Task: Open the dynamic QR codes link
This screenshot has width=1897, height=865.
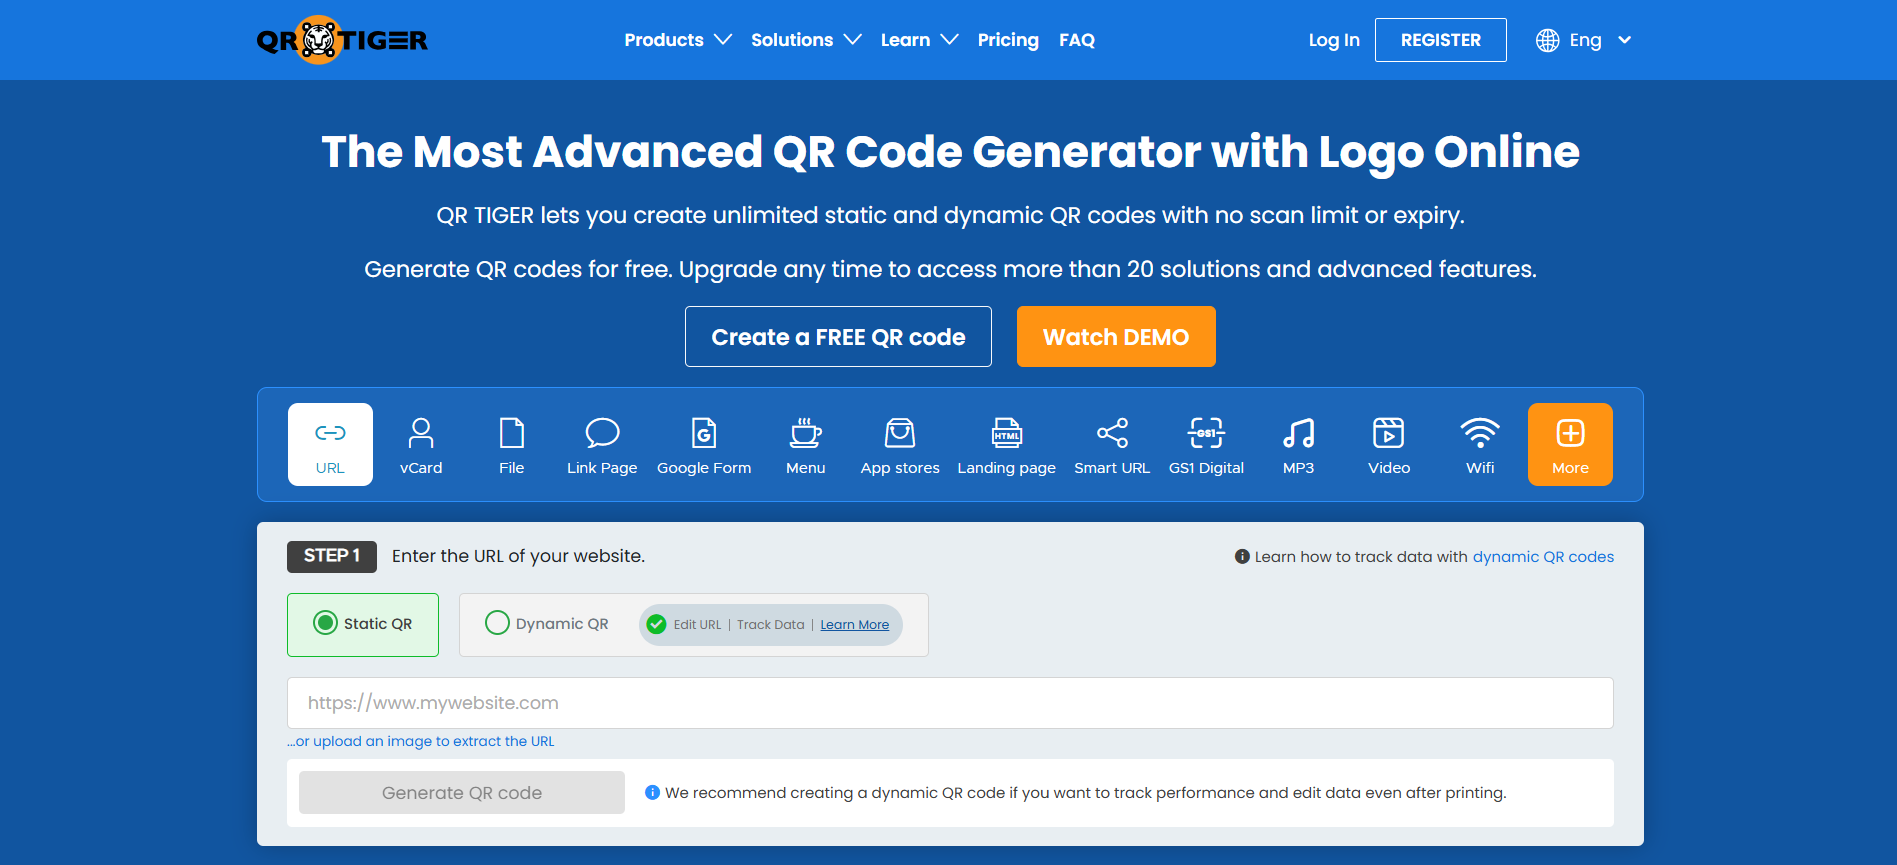Action: point(1543,557)
